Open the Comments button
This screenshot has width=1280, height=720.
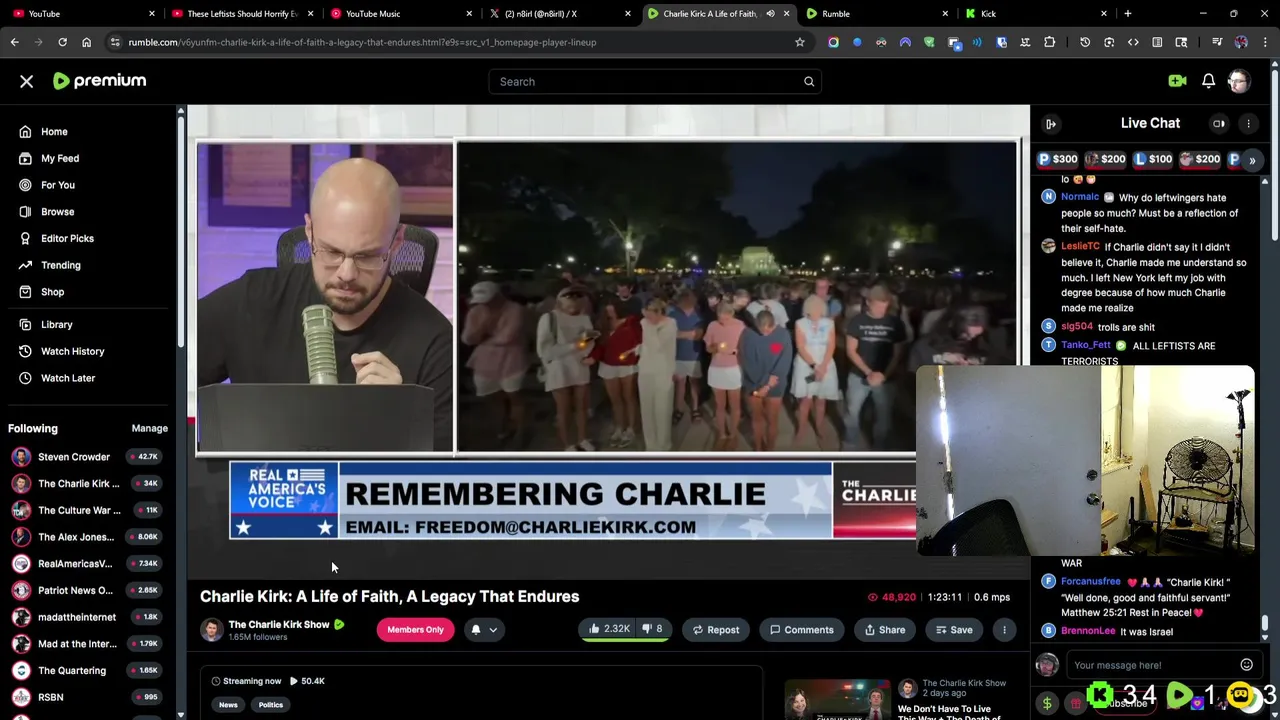[x=801, y=630]
